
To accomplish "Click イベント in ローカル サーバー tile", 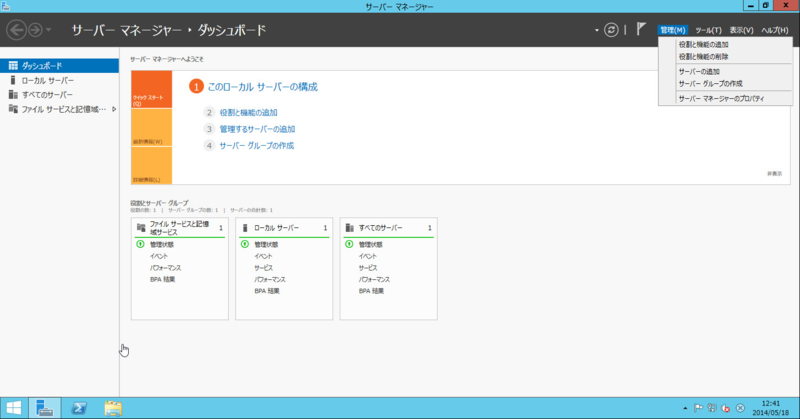I will tap(263, 256).
